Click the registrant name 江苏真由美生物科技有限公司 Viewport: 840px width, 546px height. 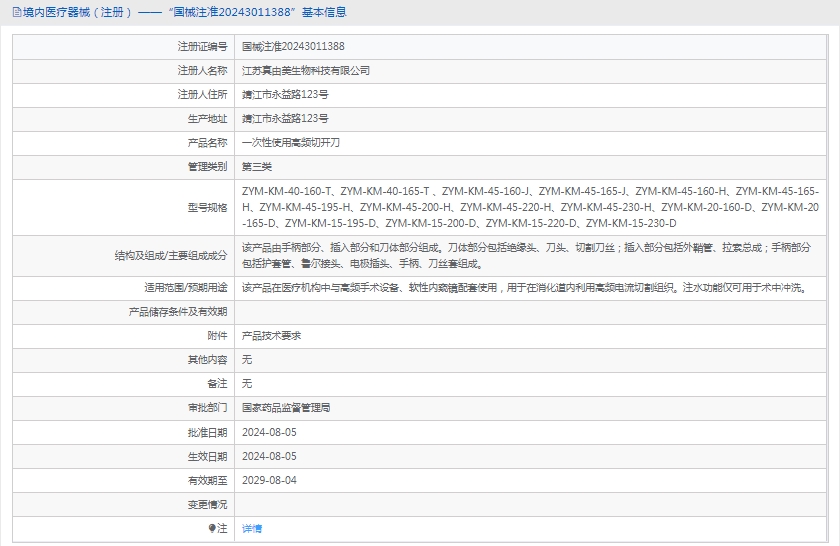point(306,70)
